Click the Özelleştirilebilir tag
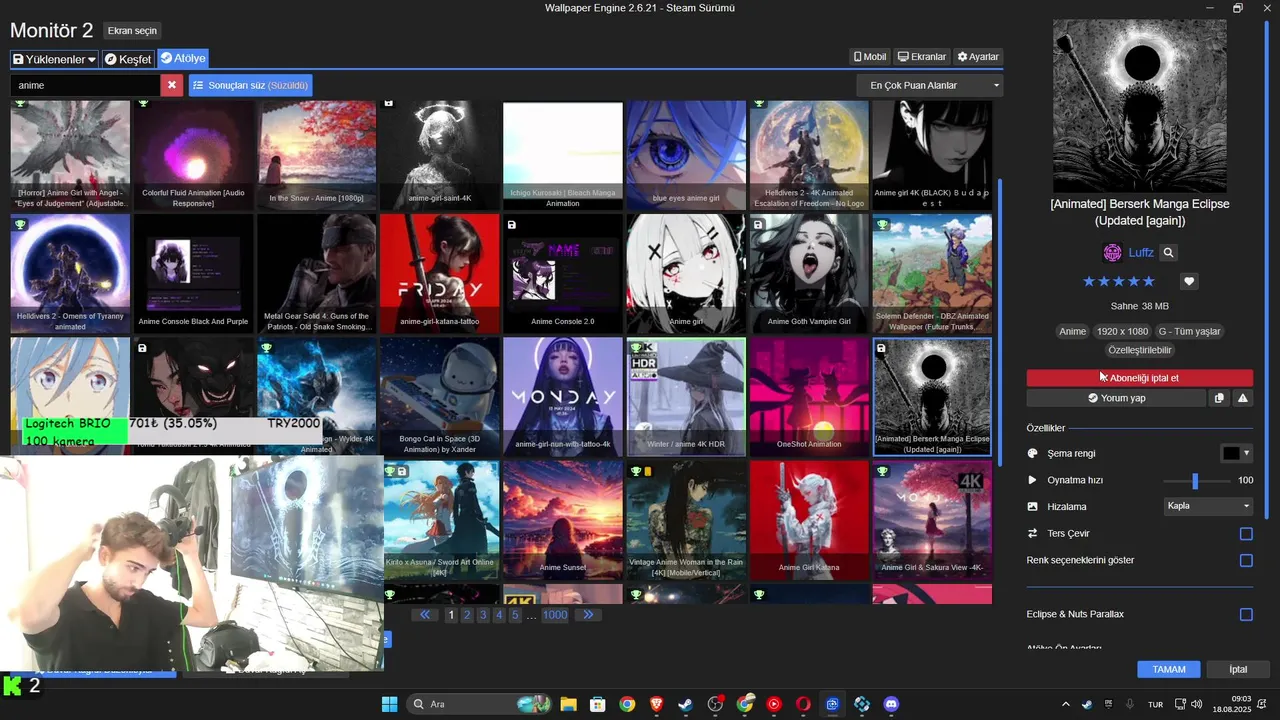Viewport: 1280px width, 720px height. [1139, 350]
